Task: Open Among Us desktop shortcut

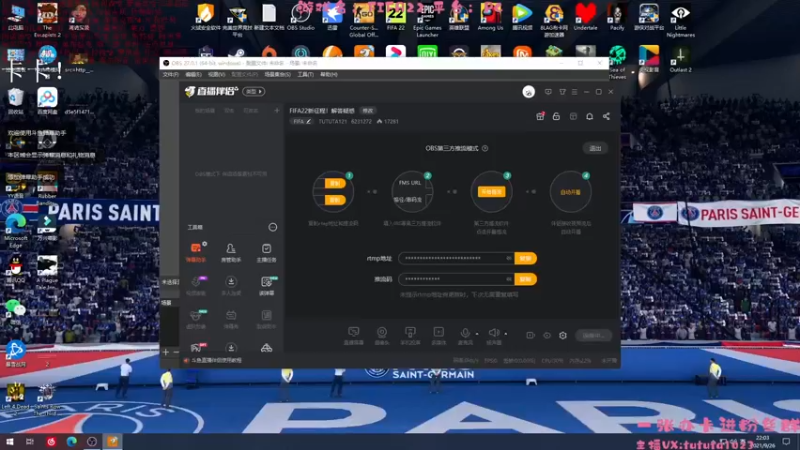Action: click(x=490, y=16)
